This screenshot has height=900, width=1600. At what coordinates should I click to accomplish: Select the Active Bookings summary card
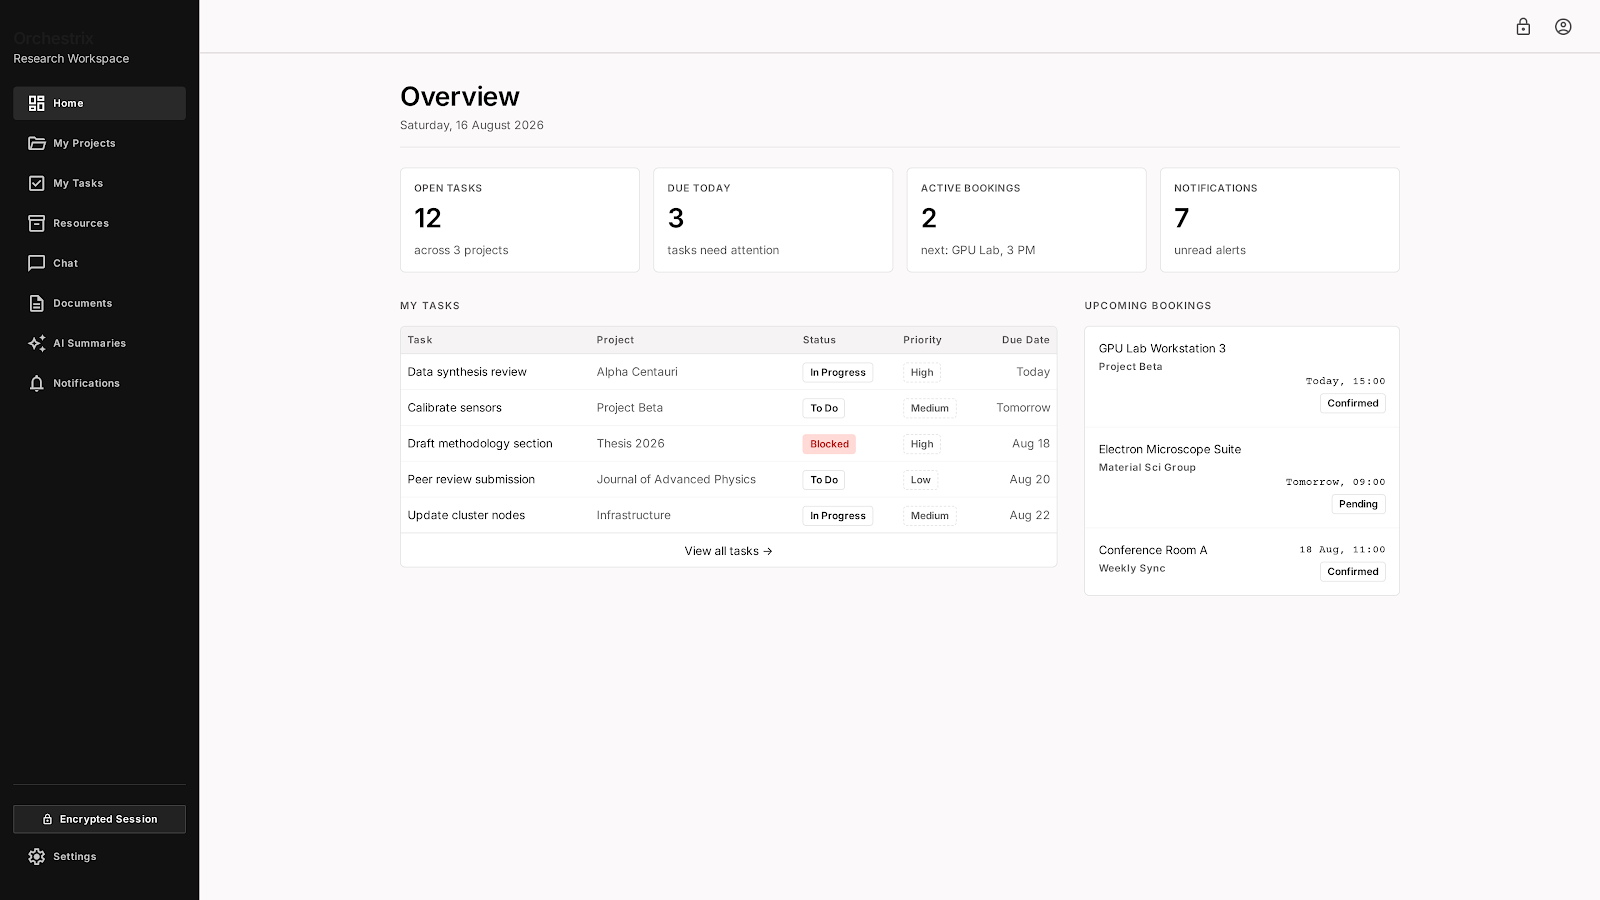point(1026,220)
